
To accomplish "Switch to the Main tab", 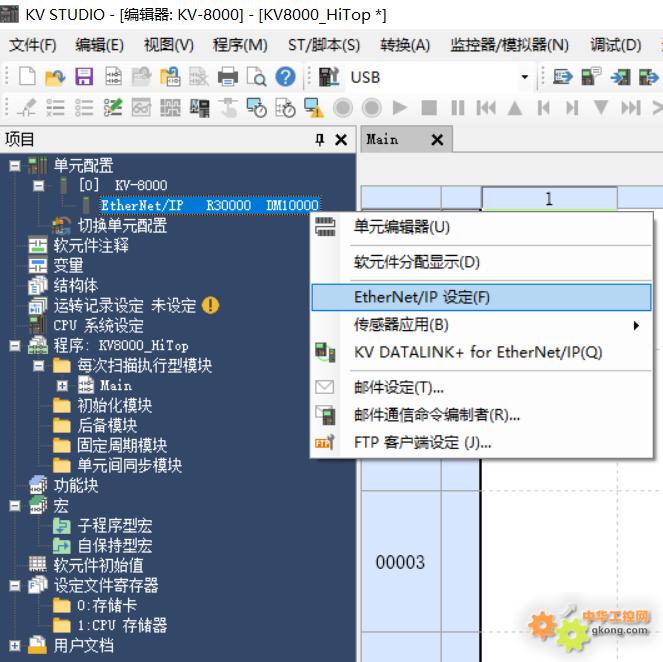I will tap(382, 139).
